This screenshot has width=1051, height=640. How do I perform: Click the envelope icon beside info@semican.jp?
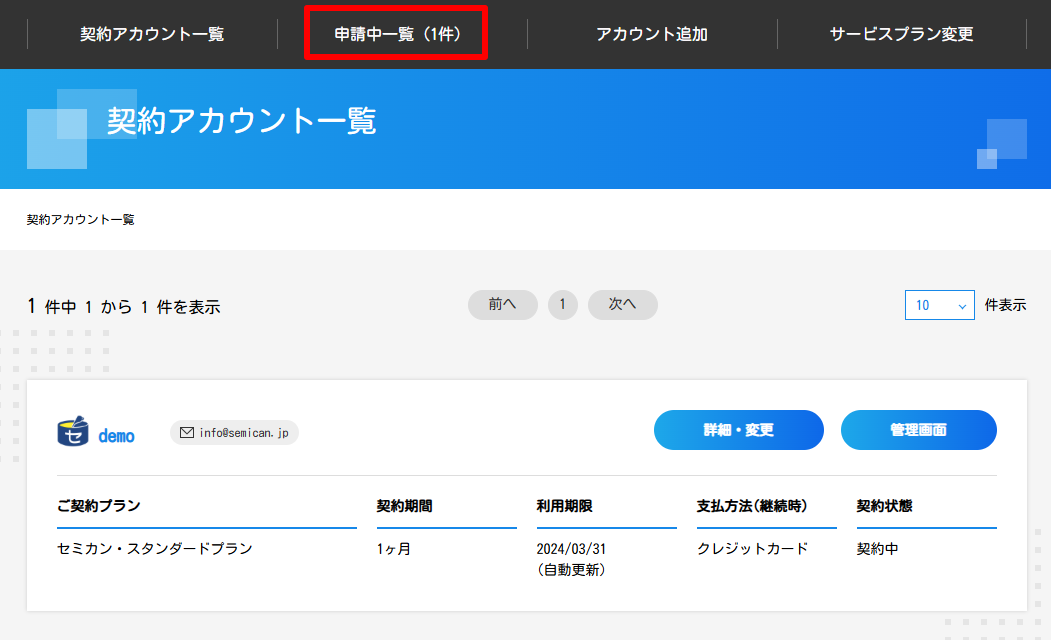187,433
